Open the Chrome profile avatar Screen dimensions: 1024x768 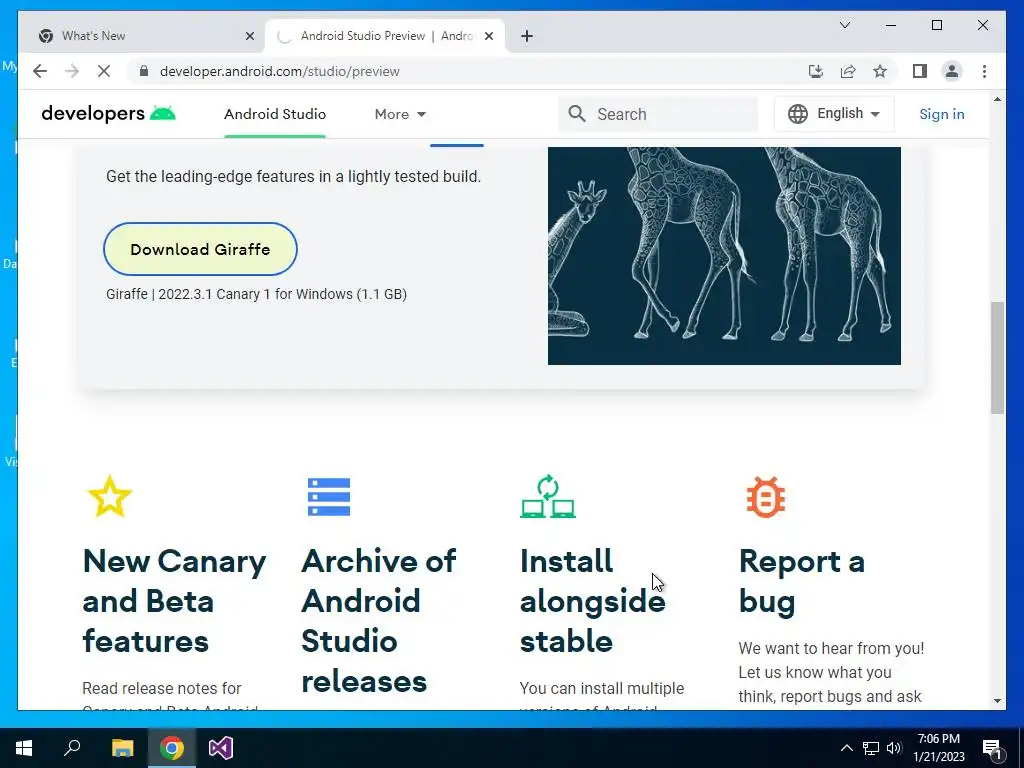click(952, 71)
